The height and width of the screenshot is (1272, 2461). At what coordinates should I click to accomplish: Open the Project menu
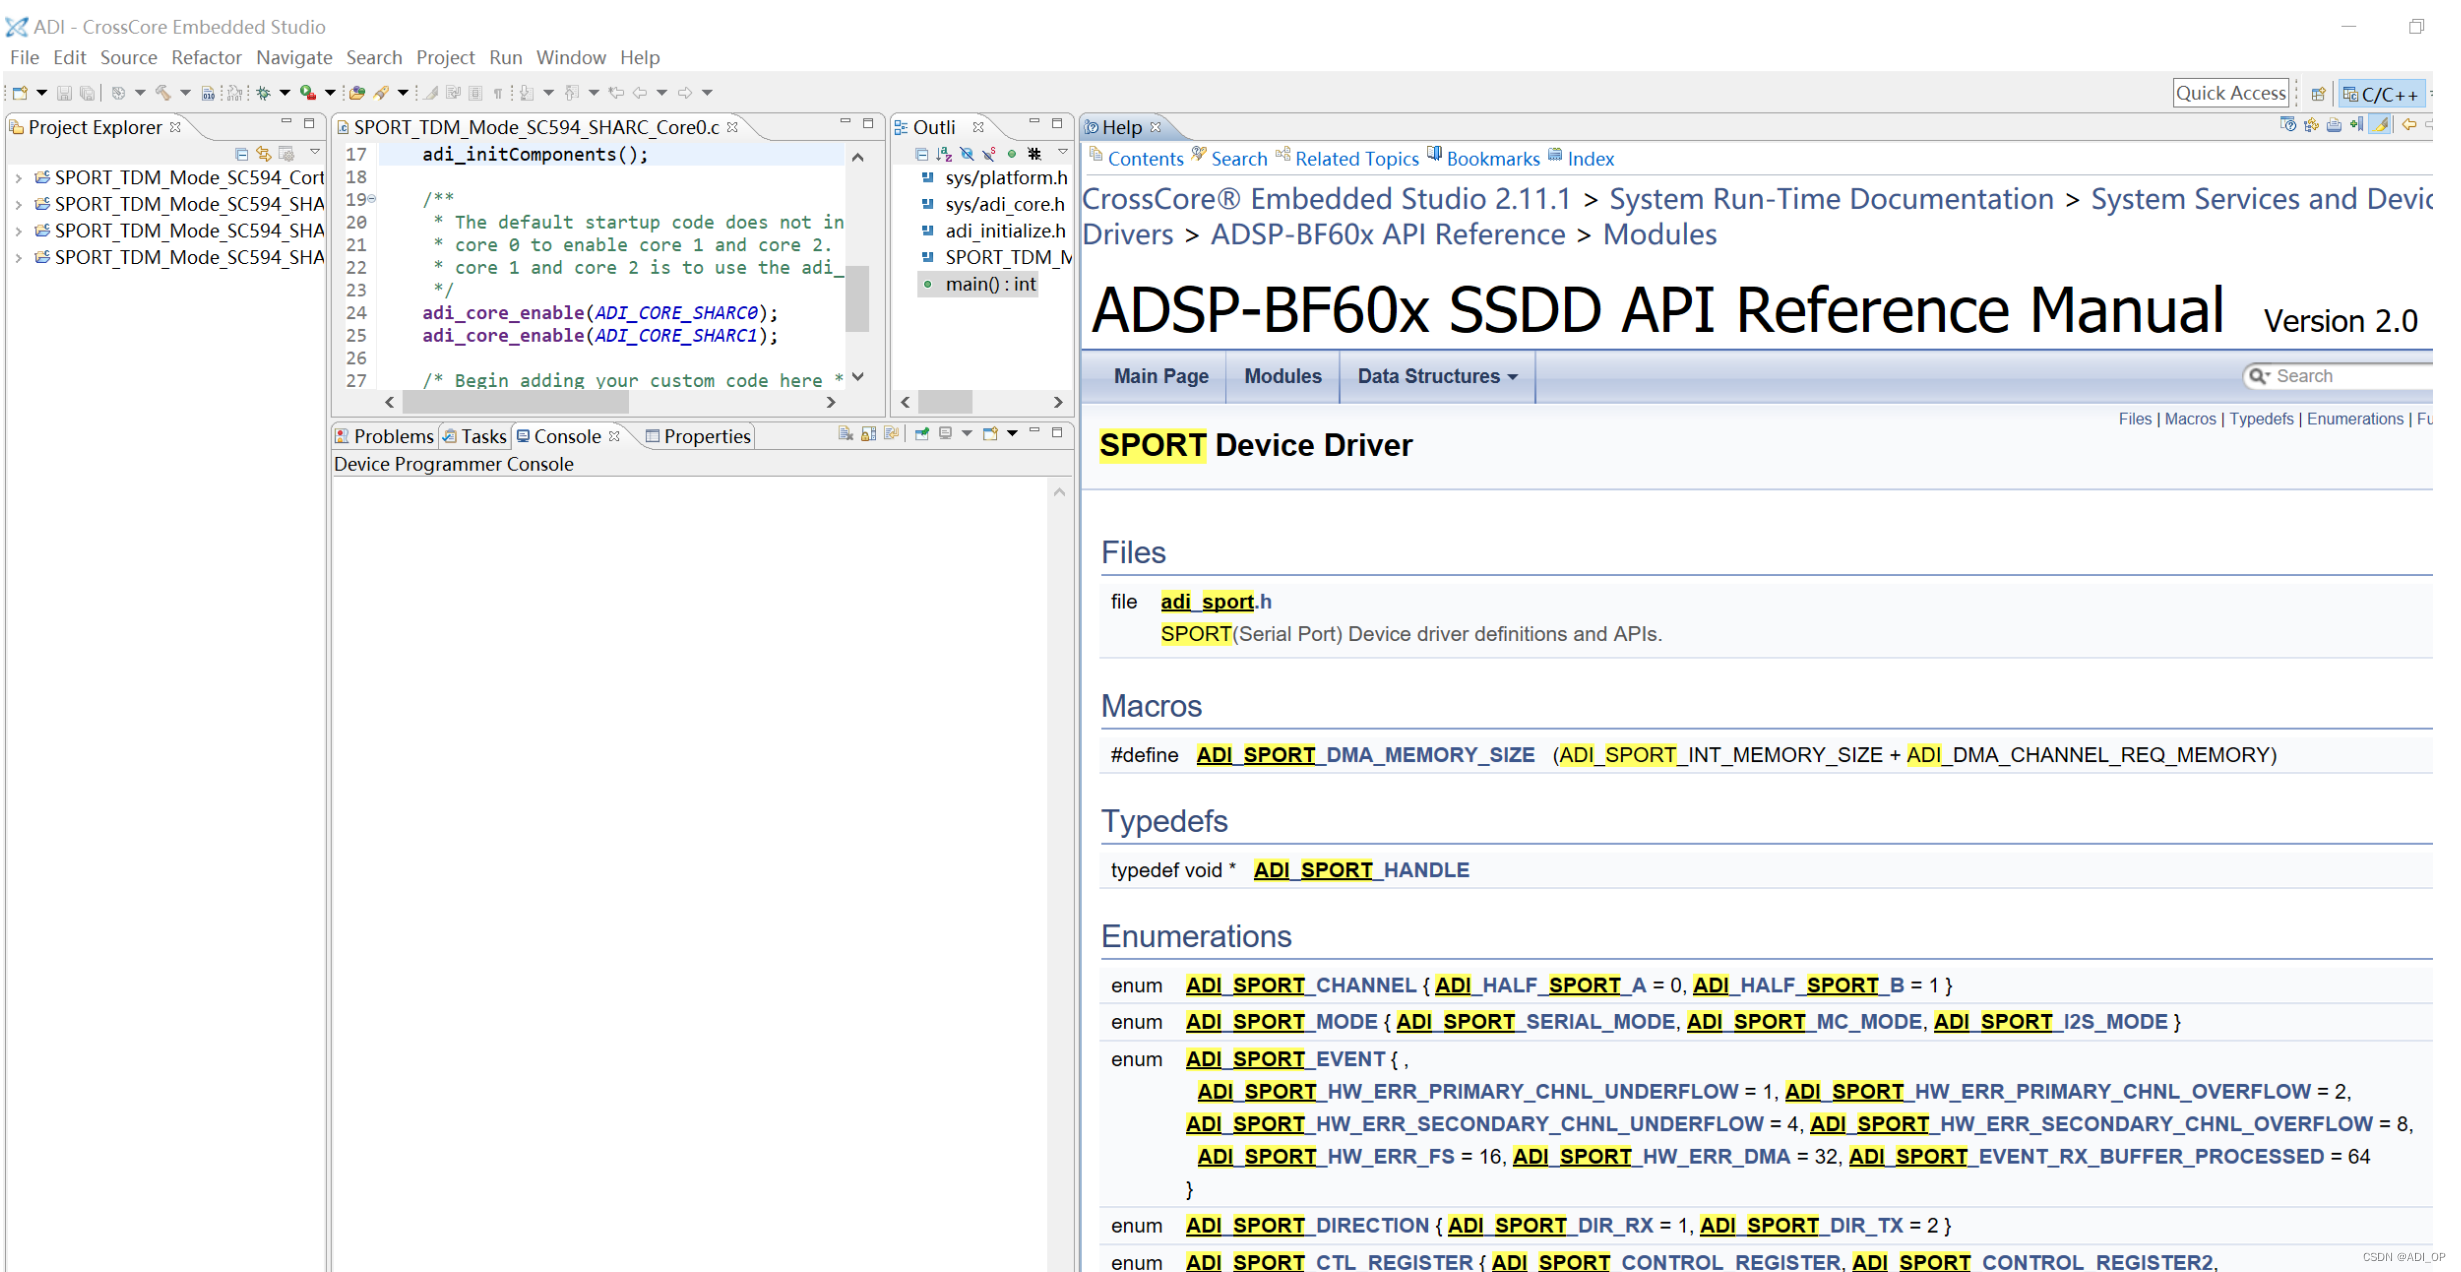click(445, 58)
